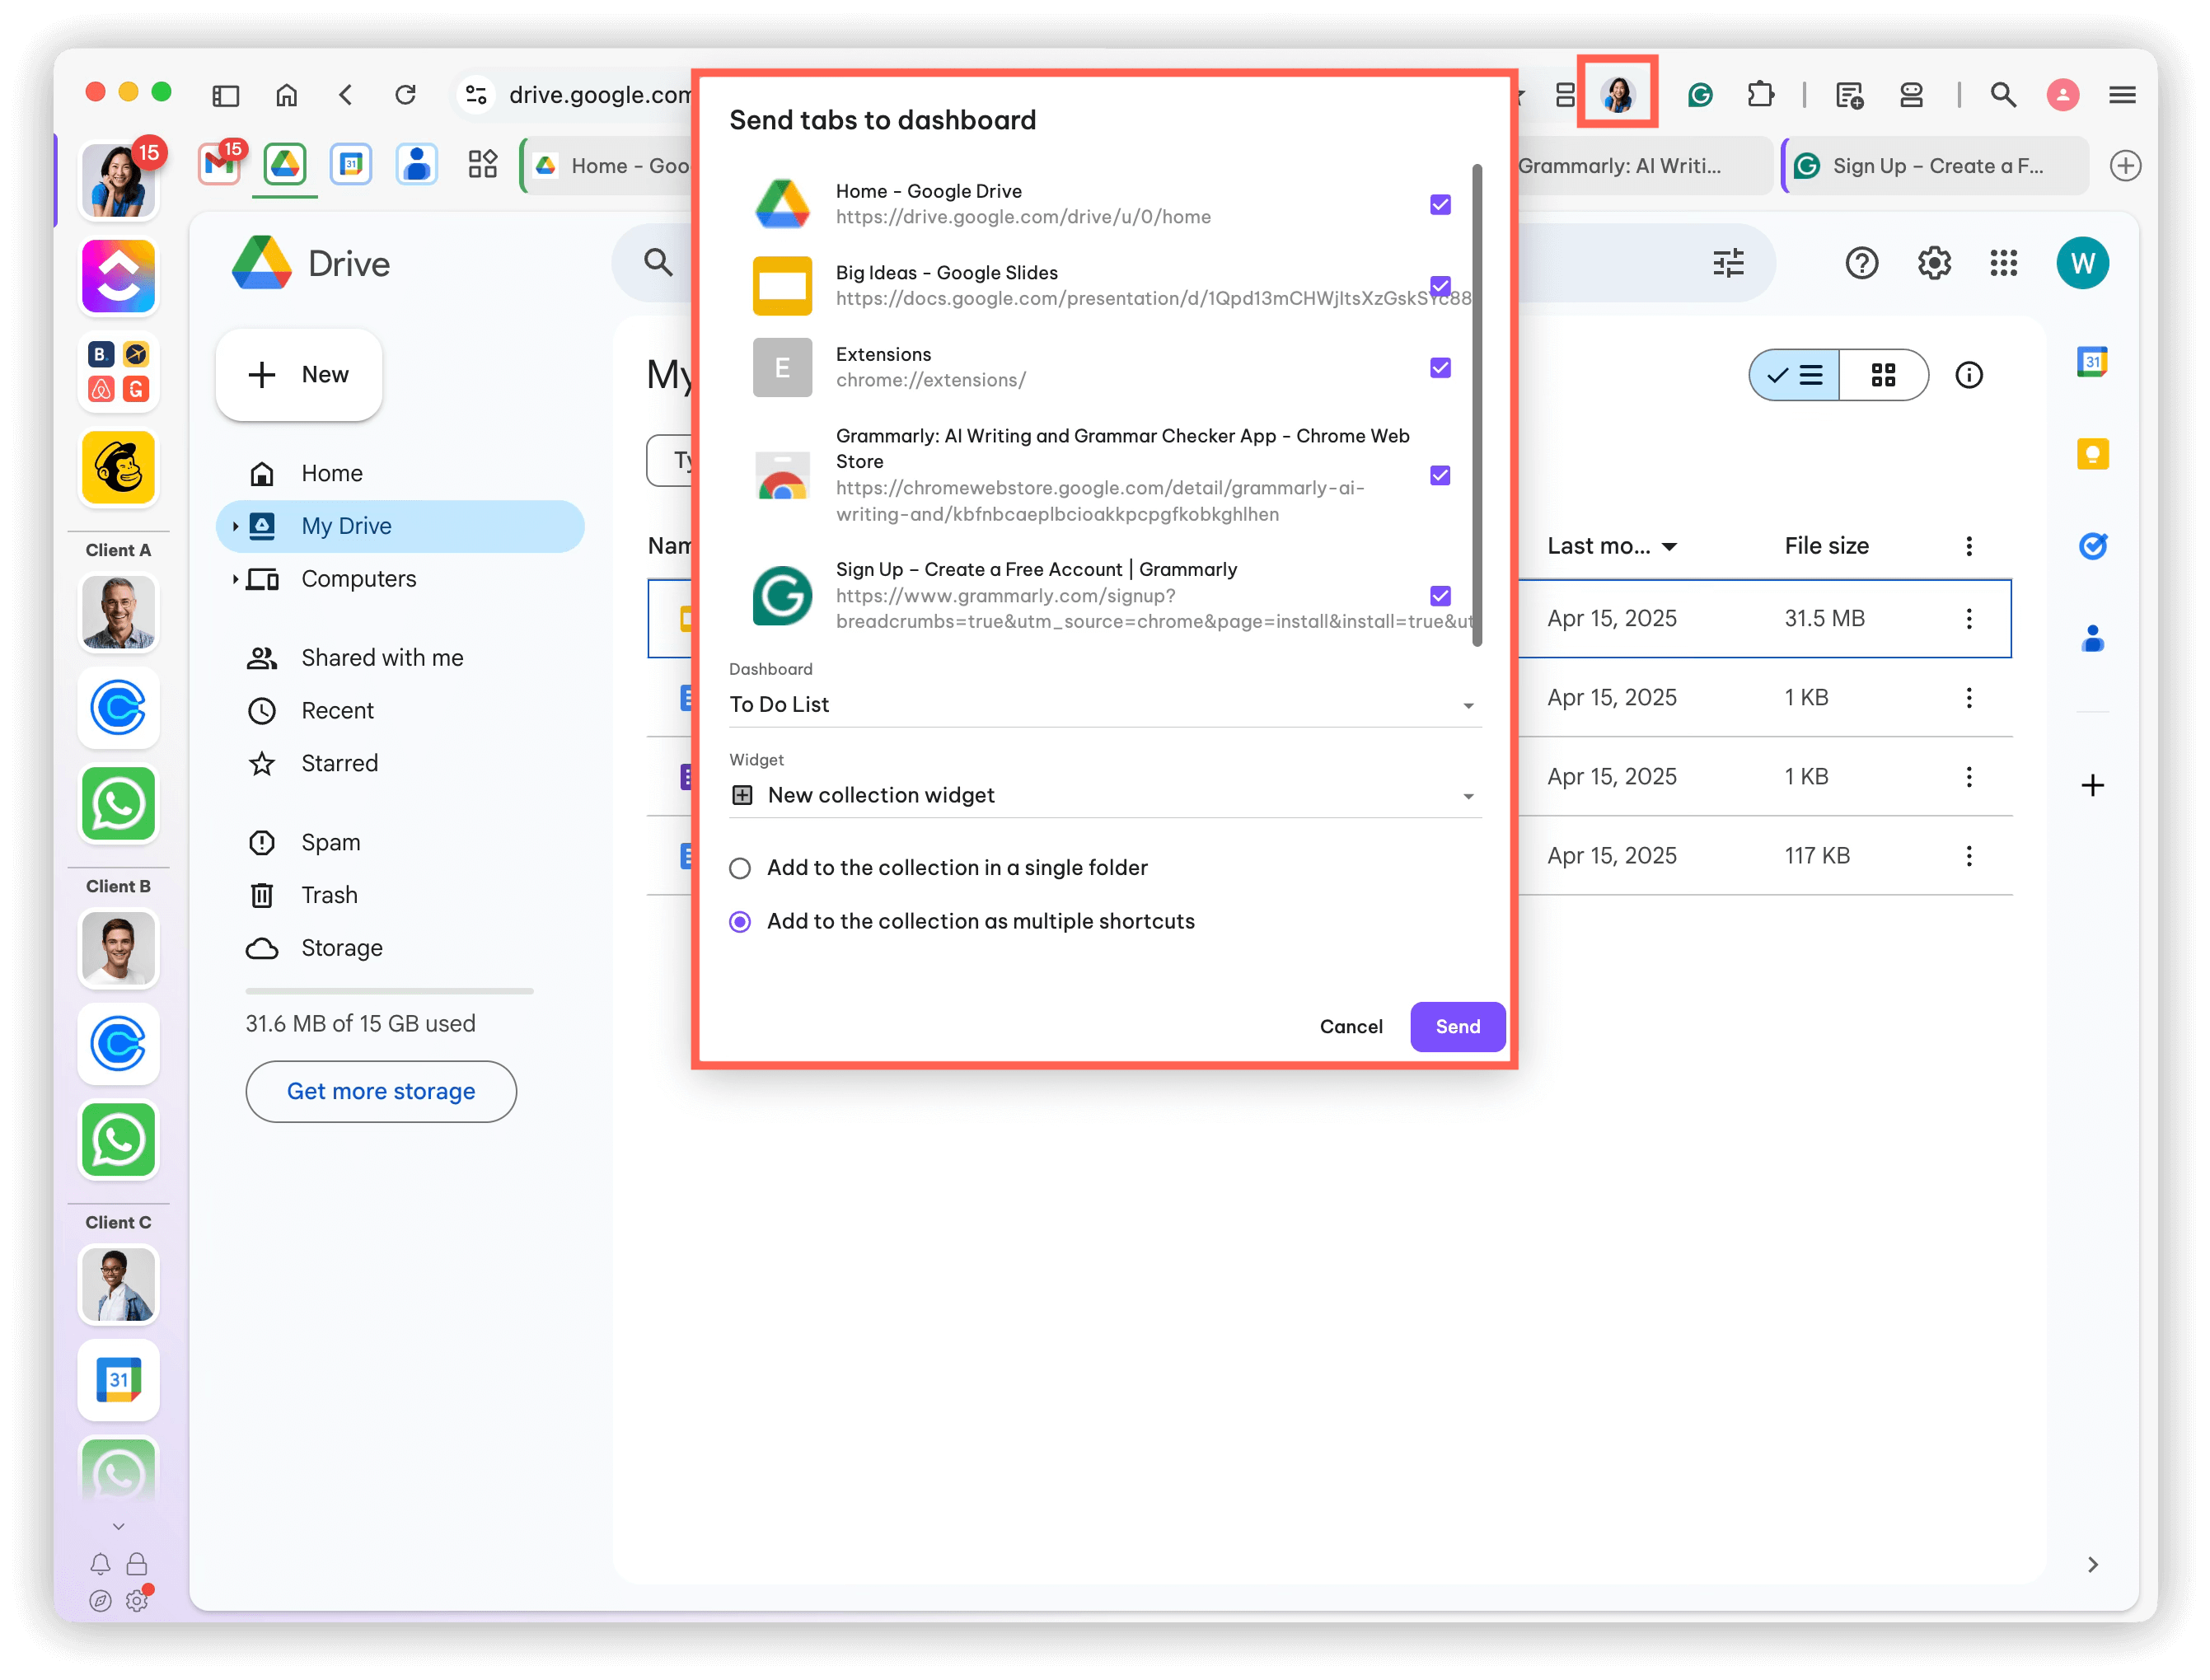
Task: Open more options for 117 KB file
Action: pyautogui.click(x=1968, y=856)
